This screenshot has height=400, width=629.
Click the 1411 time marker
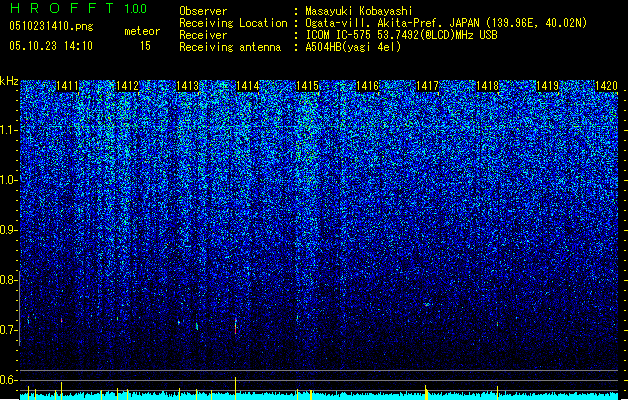tap(67, 86)
